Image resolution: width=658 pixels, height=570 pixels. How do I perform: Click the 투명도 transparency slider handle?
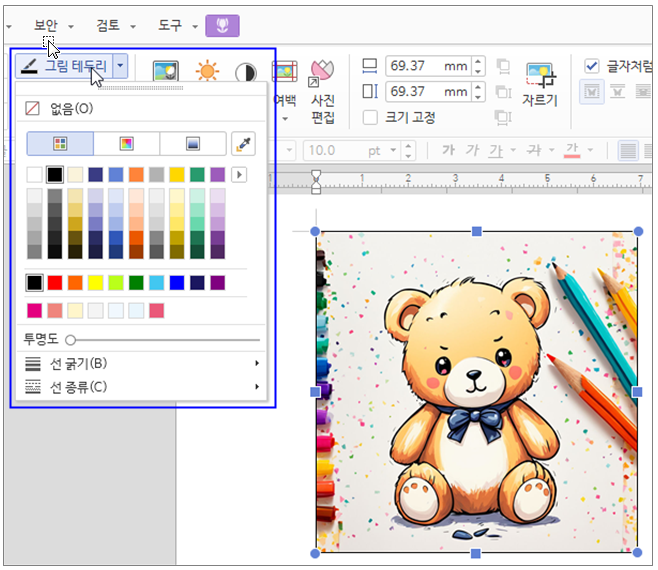coord(70,340)
